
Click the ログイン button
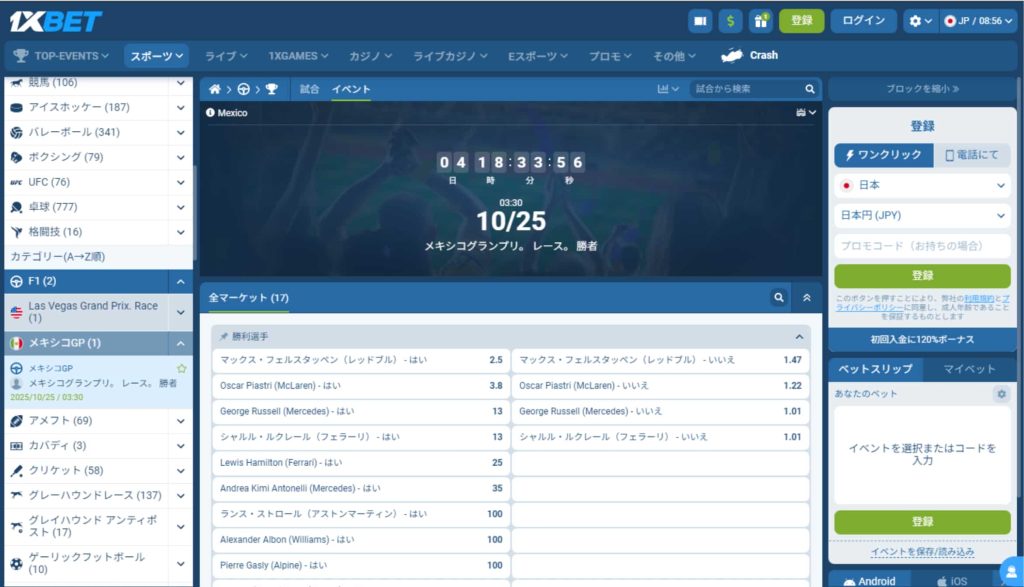pyautogui.click(x=863, y=21)
